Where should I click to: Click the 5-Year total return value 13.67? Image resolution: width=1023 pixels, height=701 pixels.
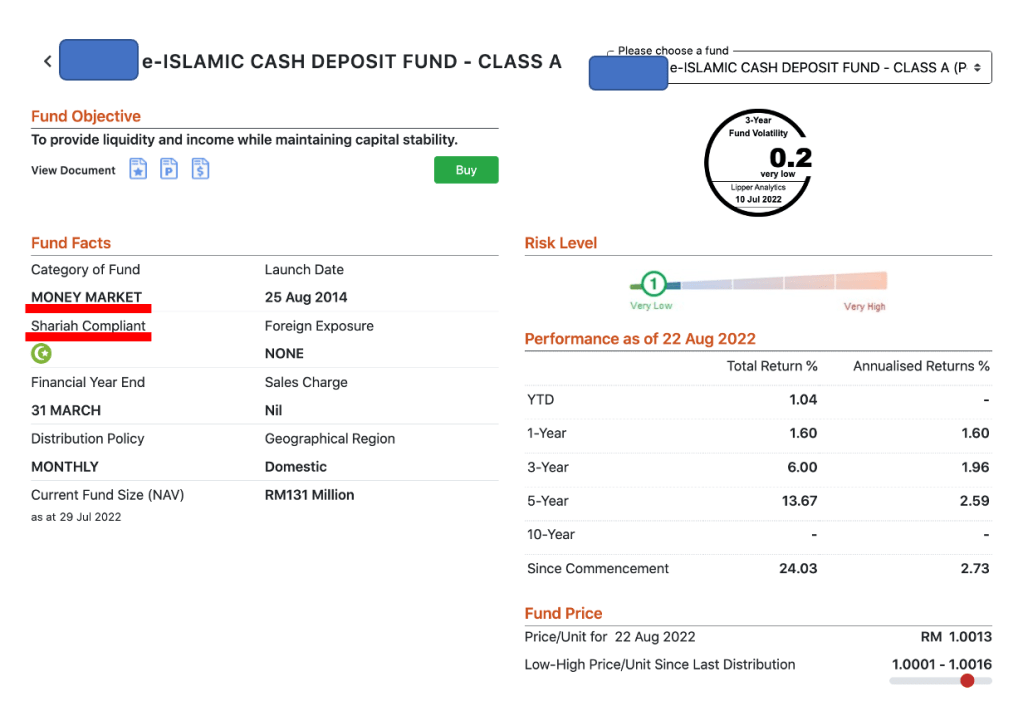(799, 501)
